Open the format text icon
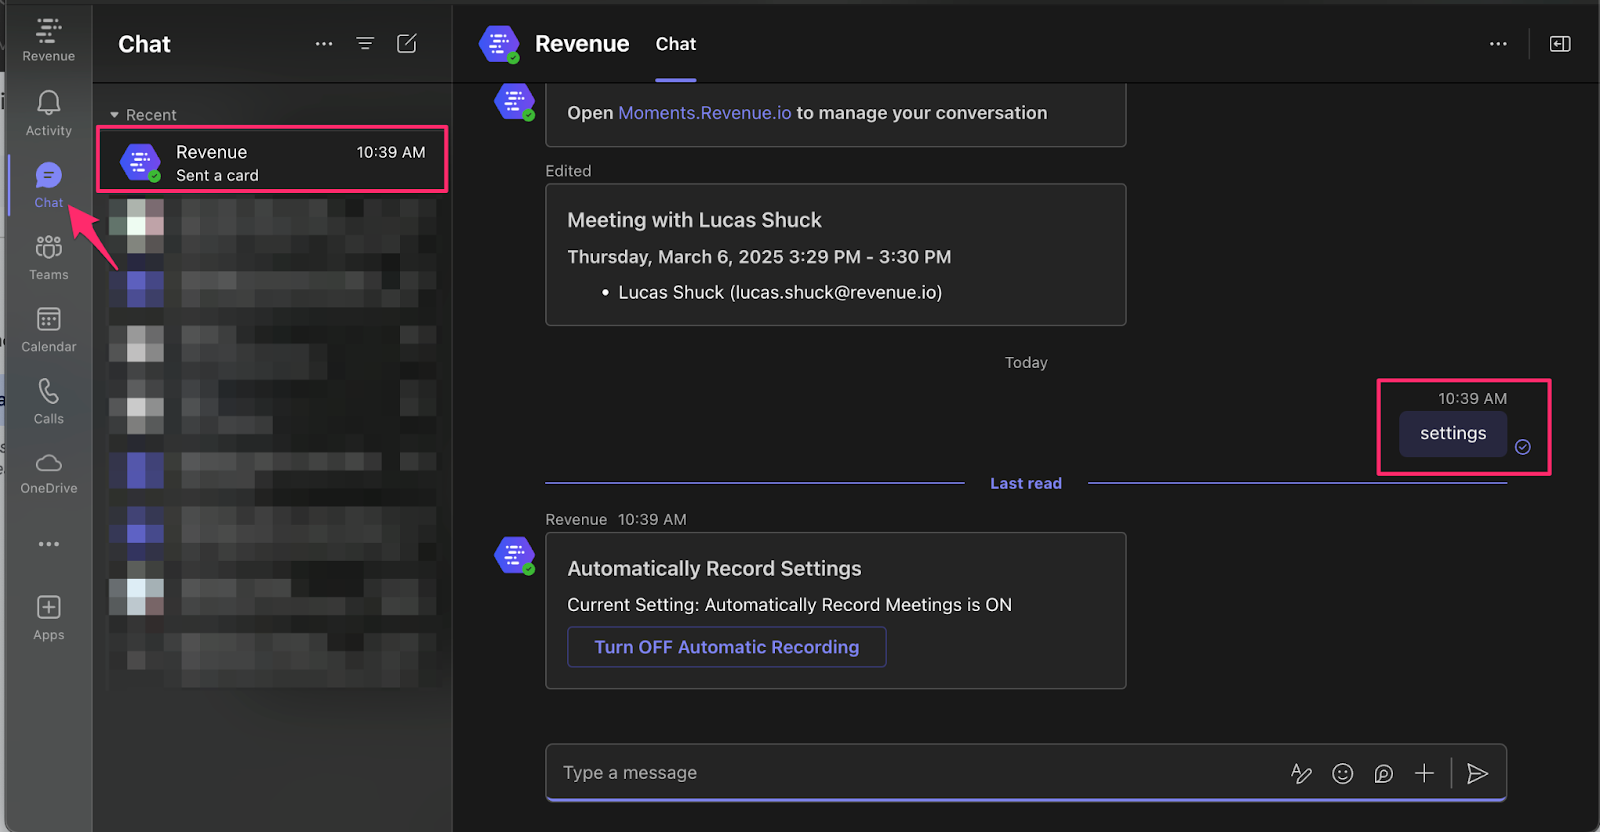 [x=1301, y=773]
